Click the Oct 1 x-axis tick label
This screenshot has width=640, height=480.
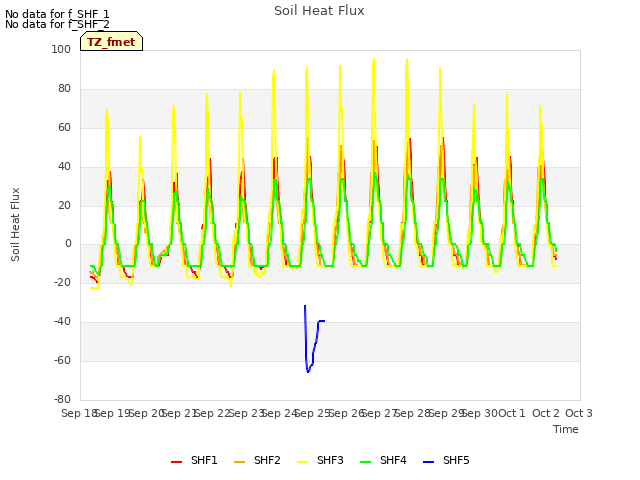click(512, 413)
